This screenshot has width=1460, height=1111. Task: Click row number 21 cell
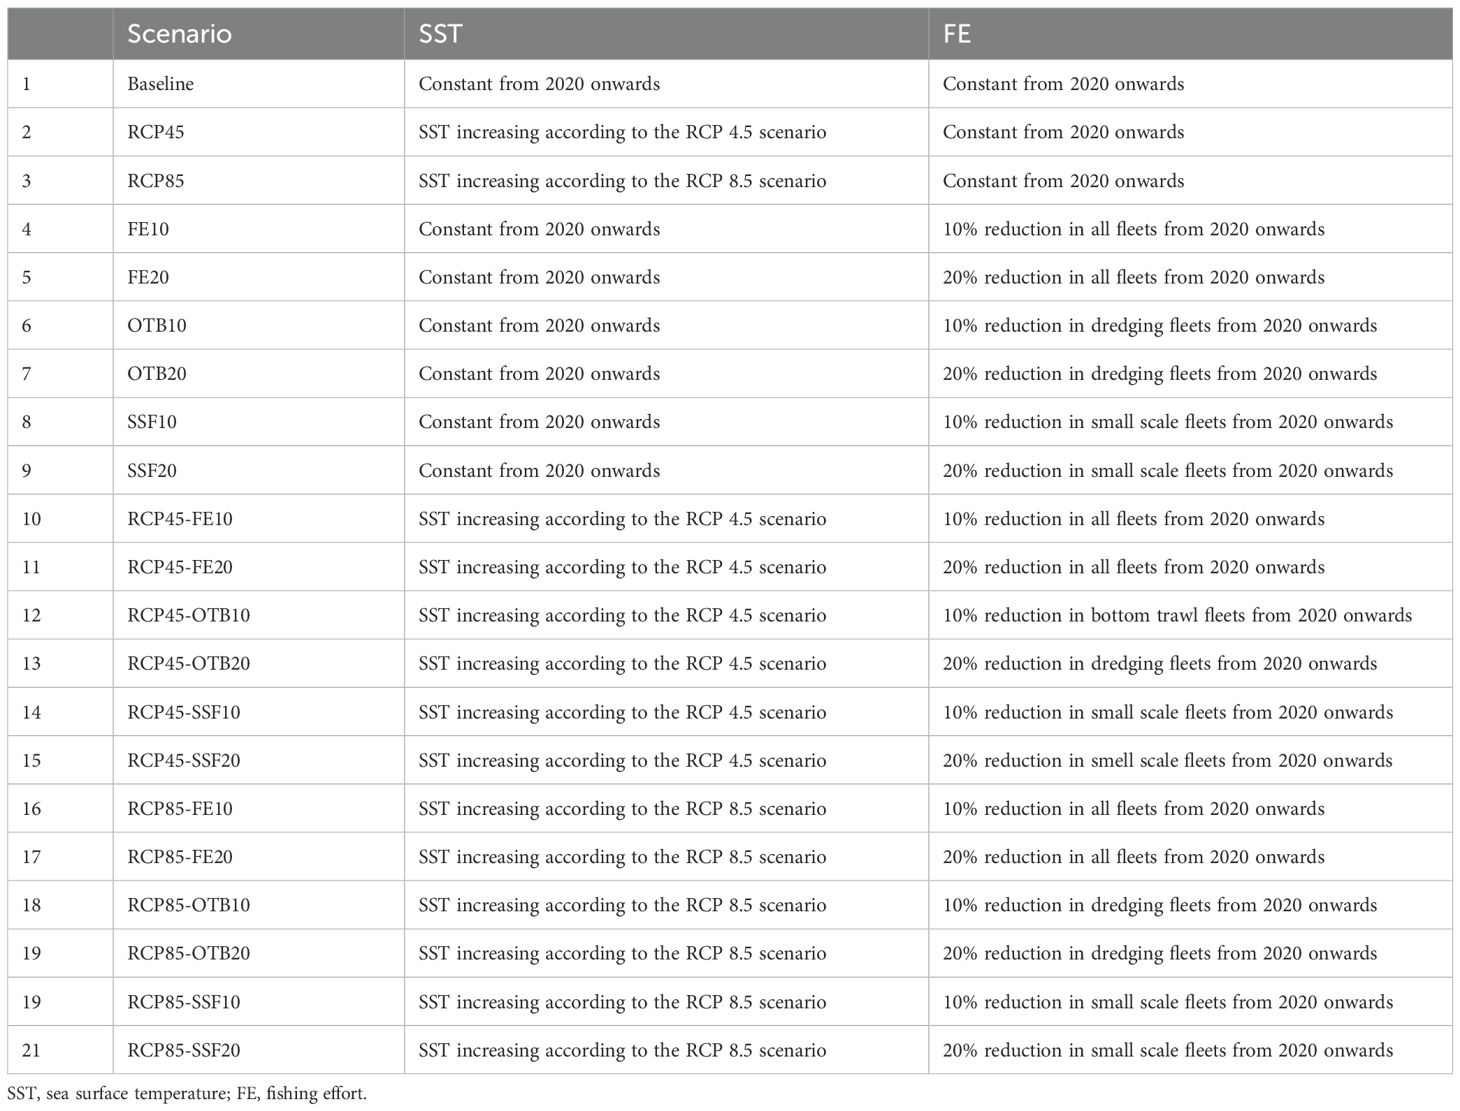click(x=32, y=1050)
